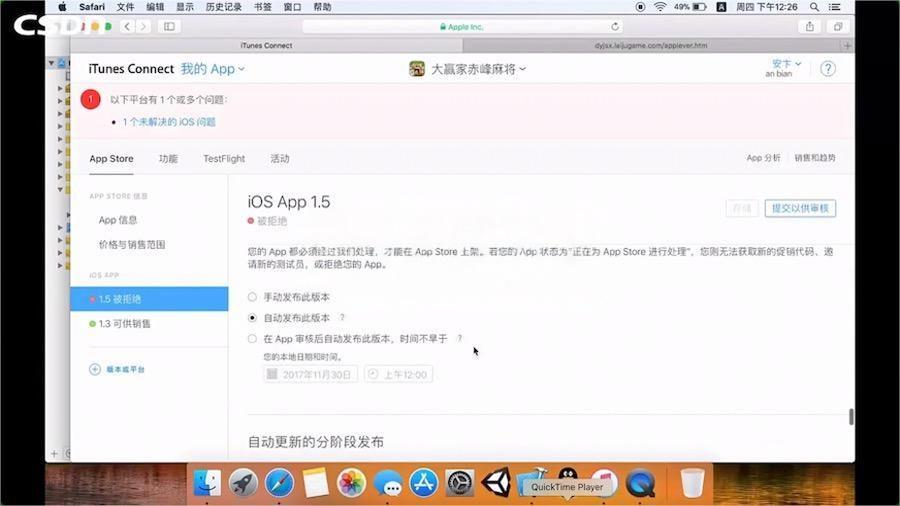
Task: Open System Preferences gear in Dock
Action: [x=460, y=482]
